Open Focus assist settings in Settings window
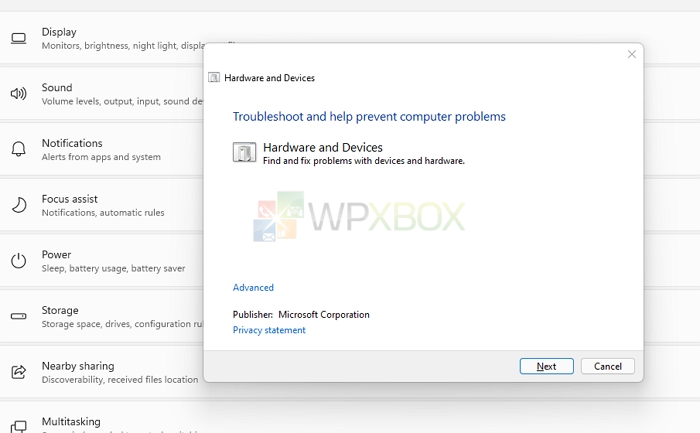Screen dimensions: 700x433 (x=102, y=205)
